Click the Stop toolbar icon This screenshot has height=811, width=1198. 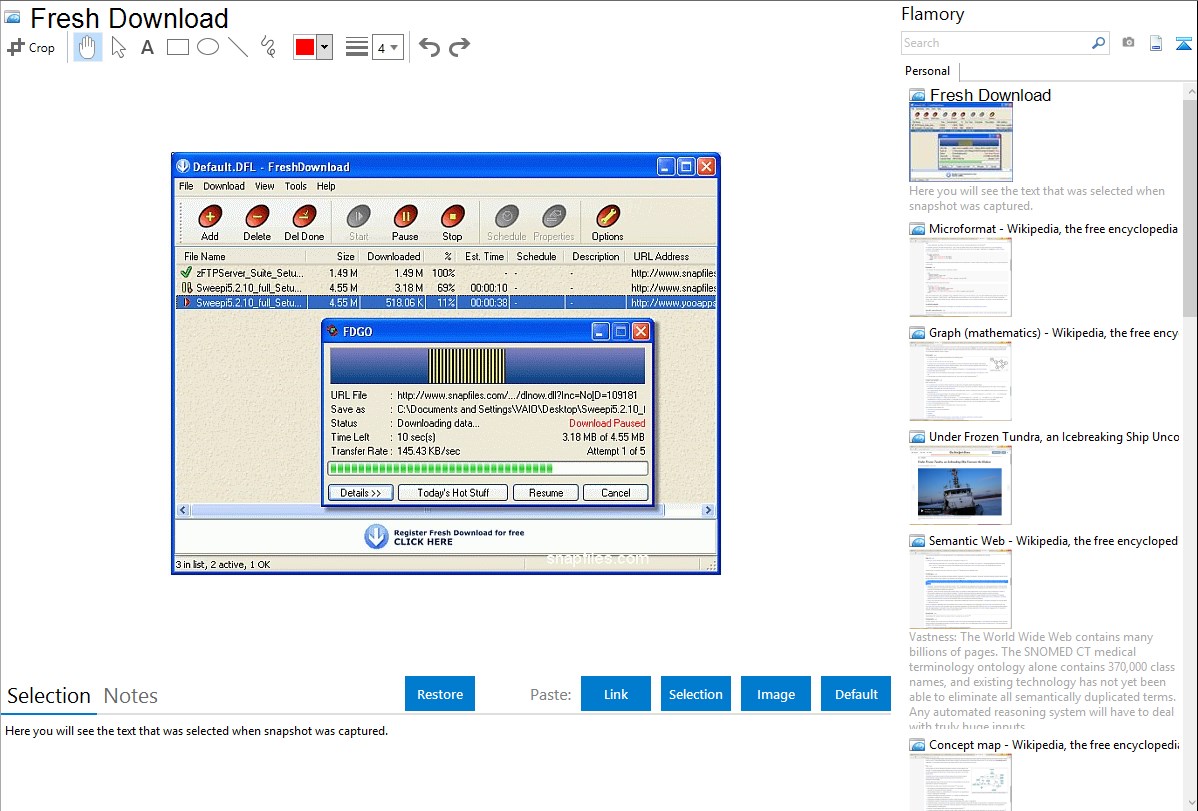tap(452, 222)
